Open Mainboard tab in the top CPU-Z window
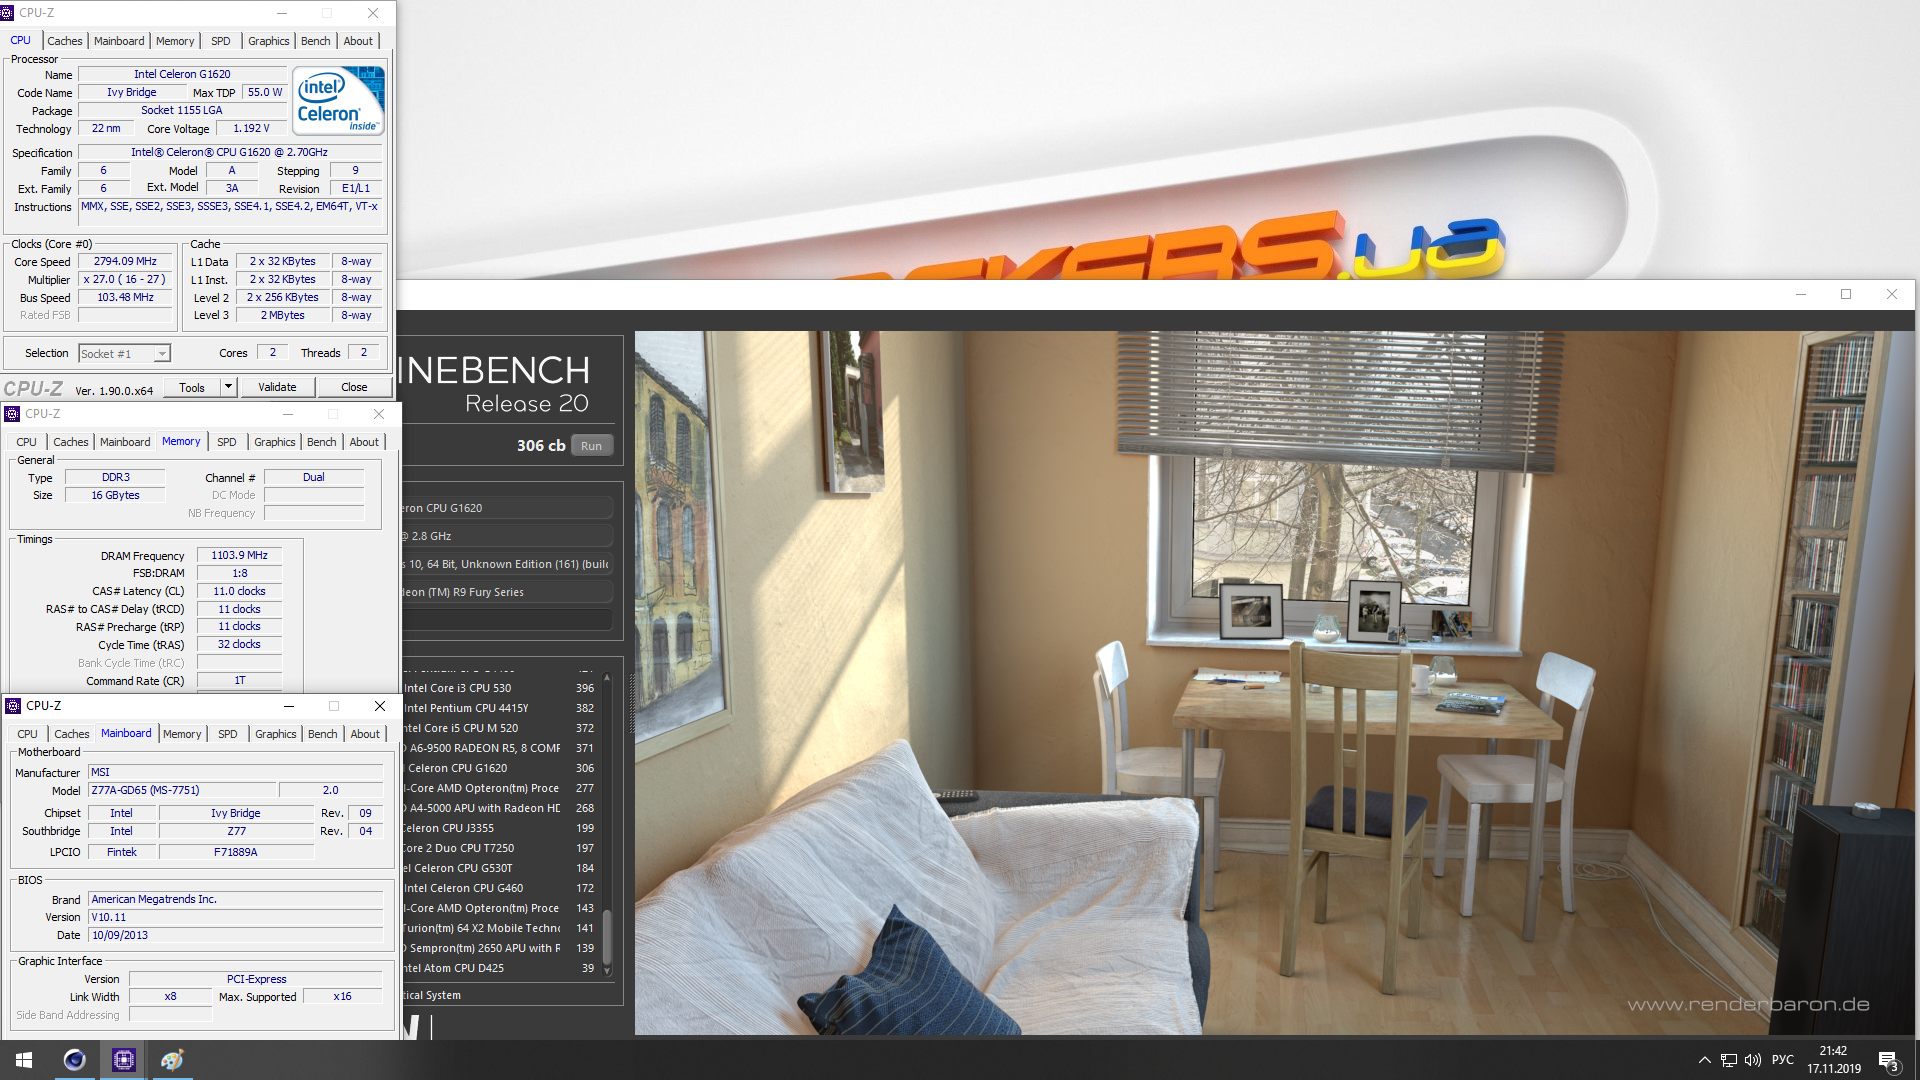The height and width of the screenshot is (1080, 1920). (x=119, y=41)
